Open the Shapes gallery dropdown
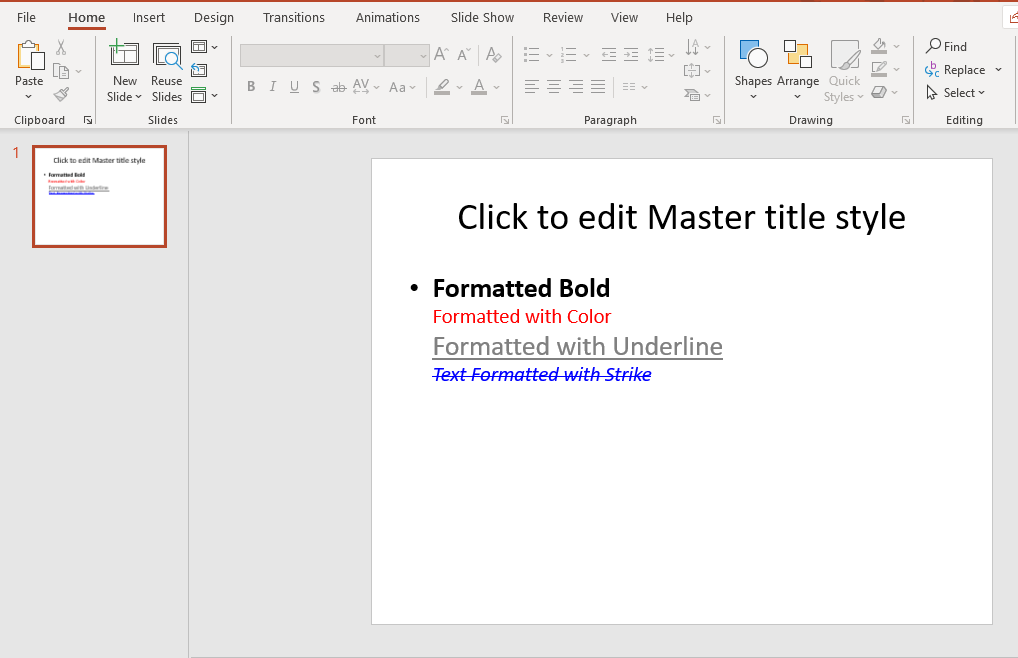The width and height of the screenshot is (1018, 658). pos(753,97)
